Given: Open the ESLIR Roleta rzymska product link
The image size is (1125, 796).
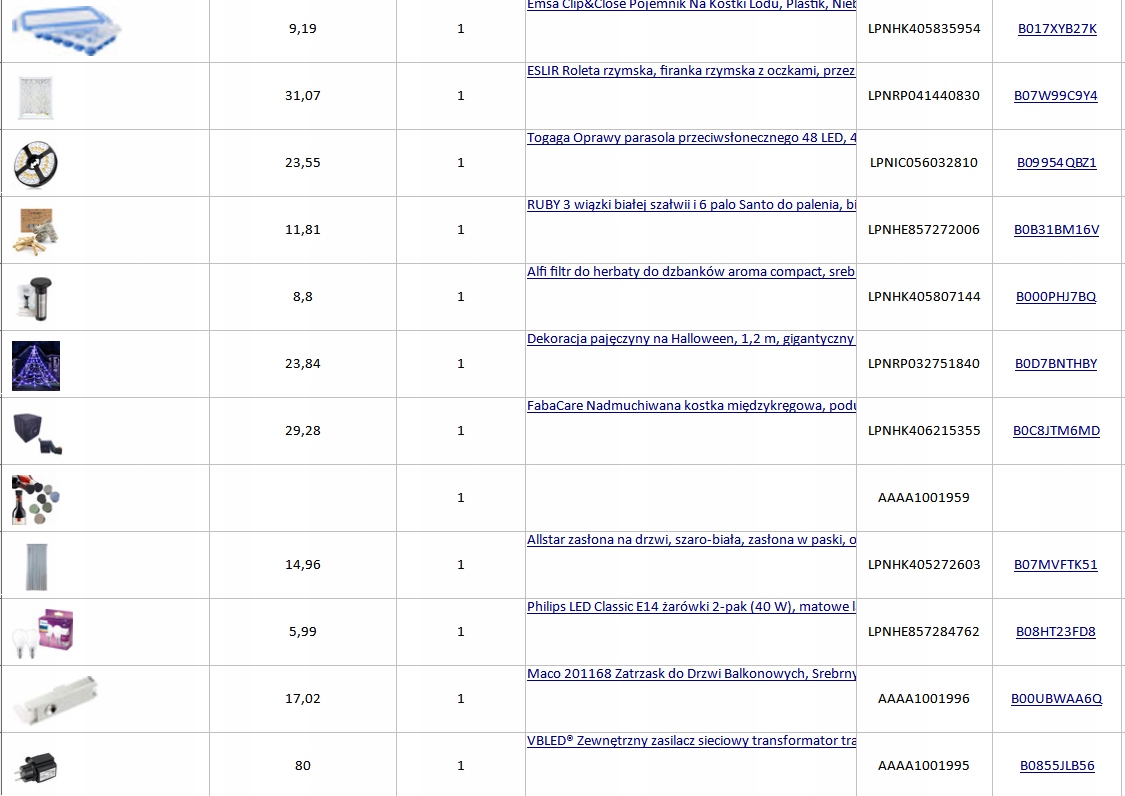Looking at the screenshot, I should coord(690,71).
